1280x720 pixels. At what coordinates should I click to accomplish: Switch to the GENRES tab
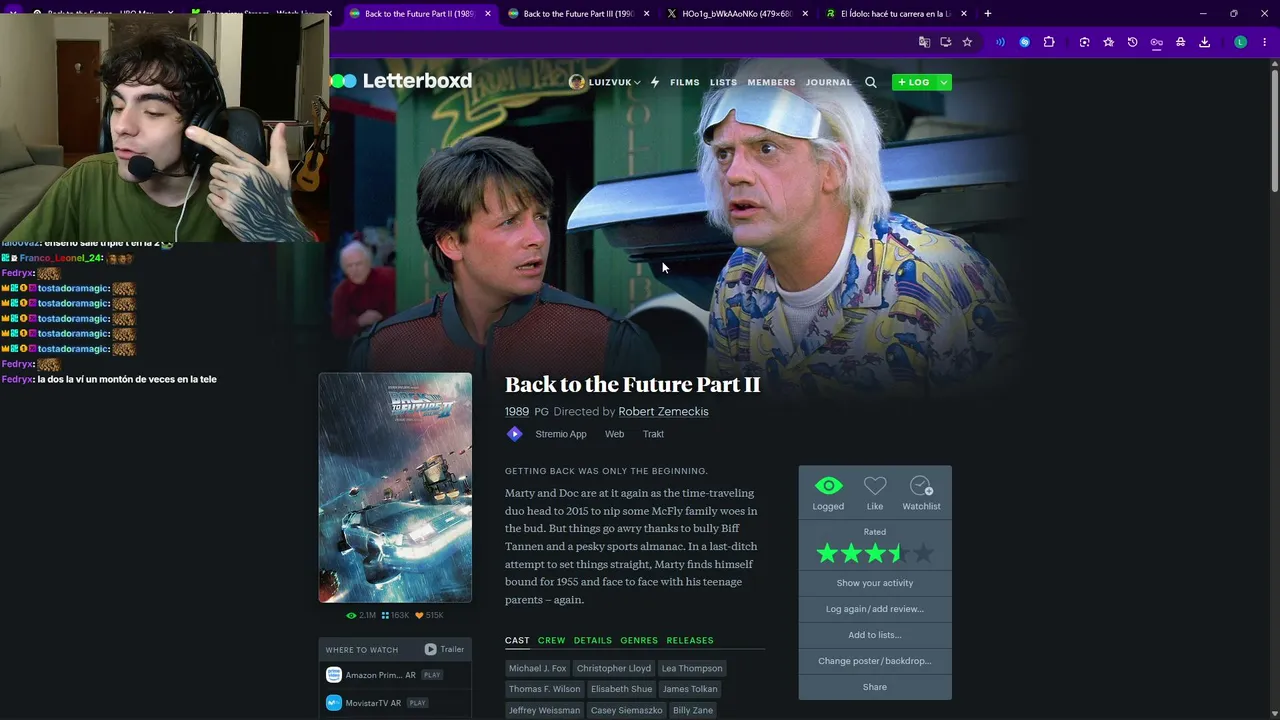click(x=639, y=640)
